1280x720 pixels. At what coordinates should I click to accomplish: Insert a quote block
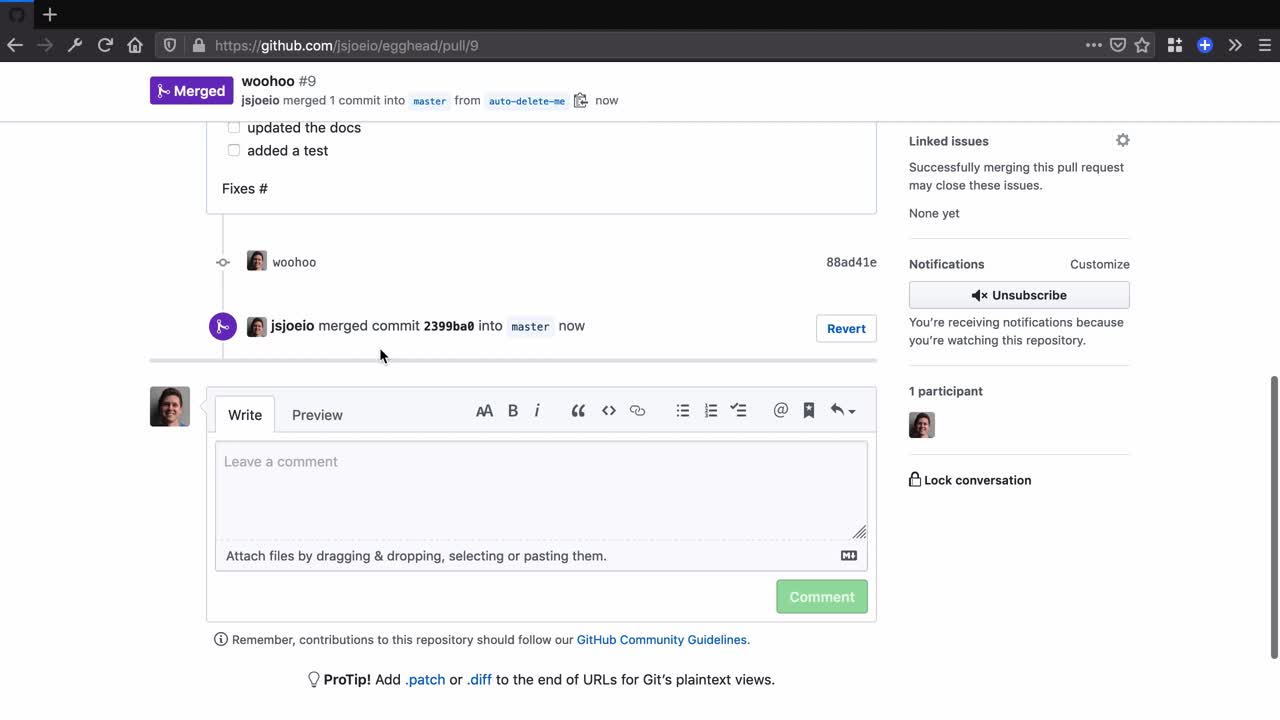(578, 410)
